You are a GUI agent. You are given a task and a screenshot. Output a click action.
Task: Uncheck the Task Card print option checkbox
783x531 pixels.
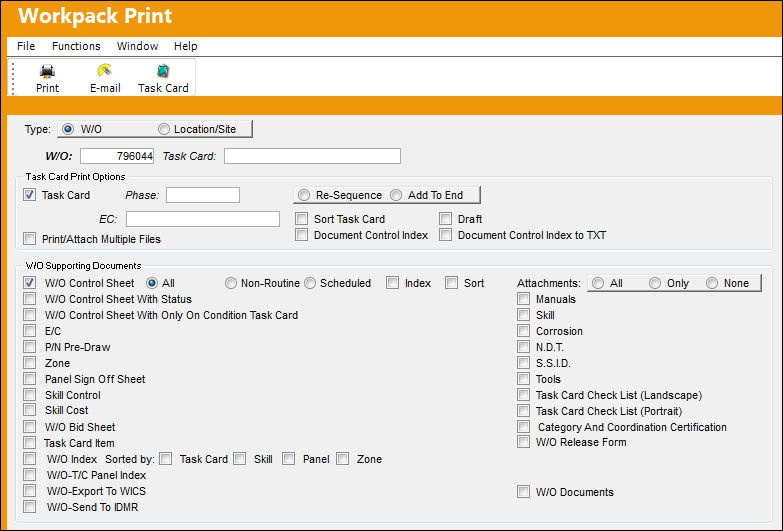pyautogui.click(x=29, y=195)
